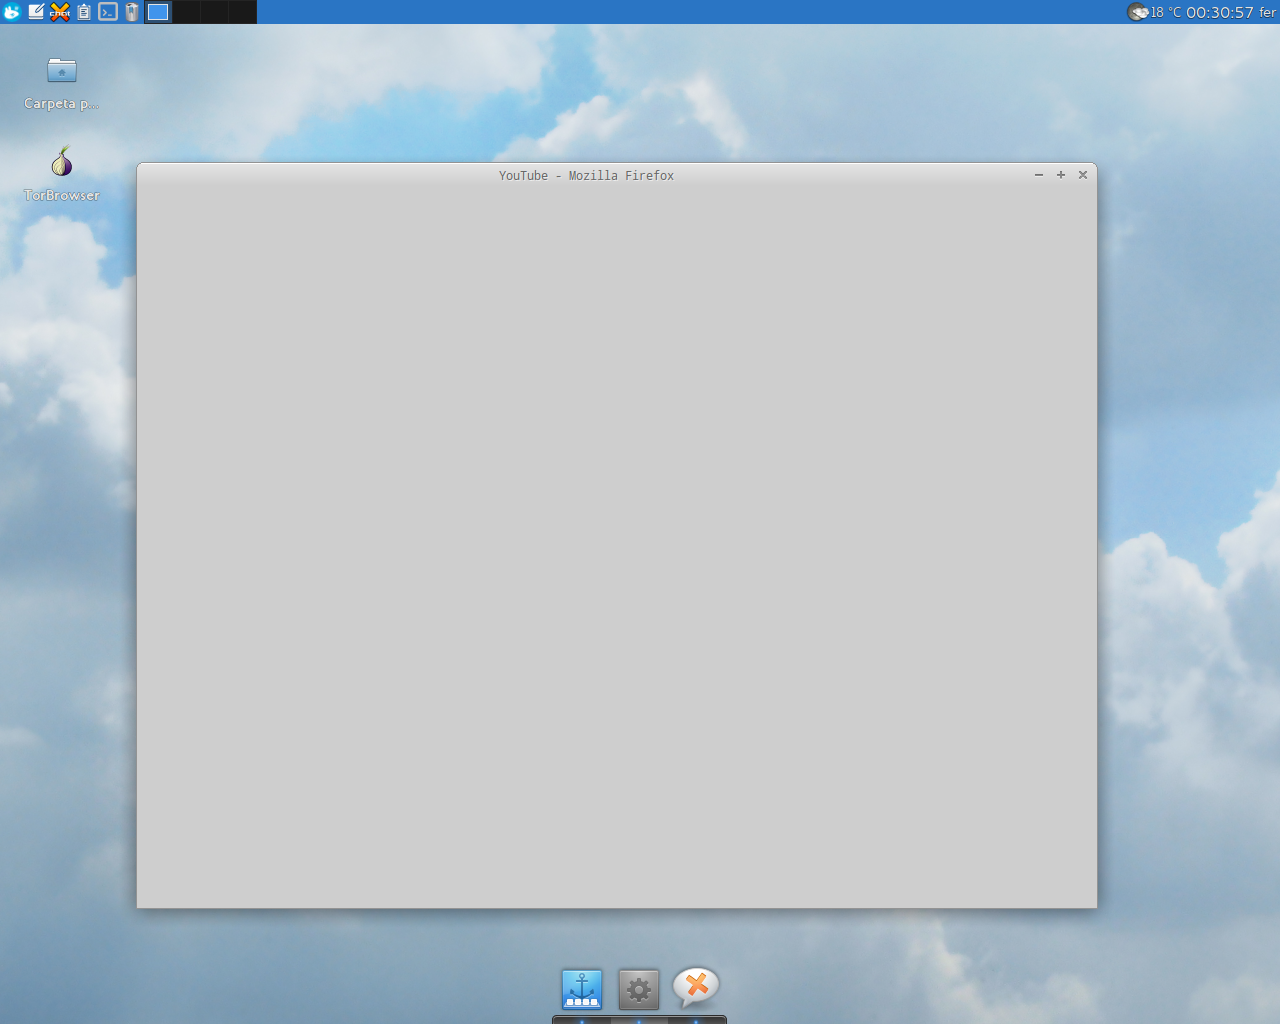Switch to the third workspace in the pager
Image resolution: width=1280 pixels, height=1024 pixels.
point(214,12)
